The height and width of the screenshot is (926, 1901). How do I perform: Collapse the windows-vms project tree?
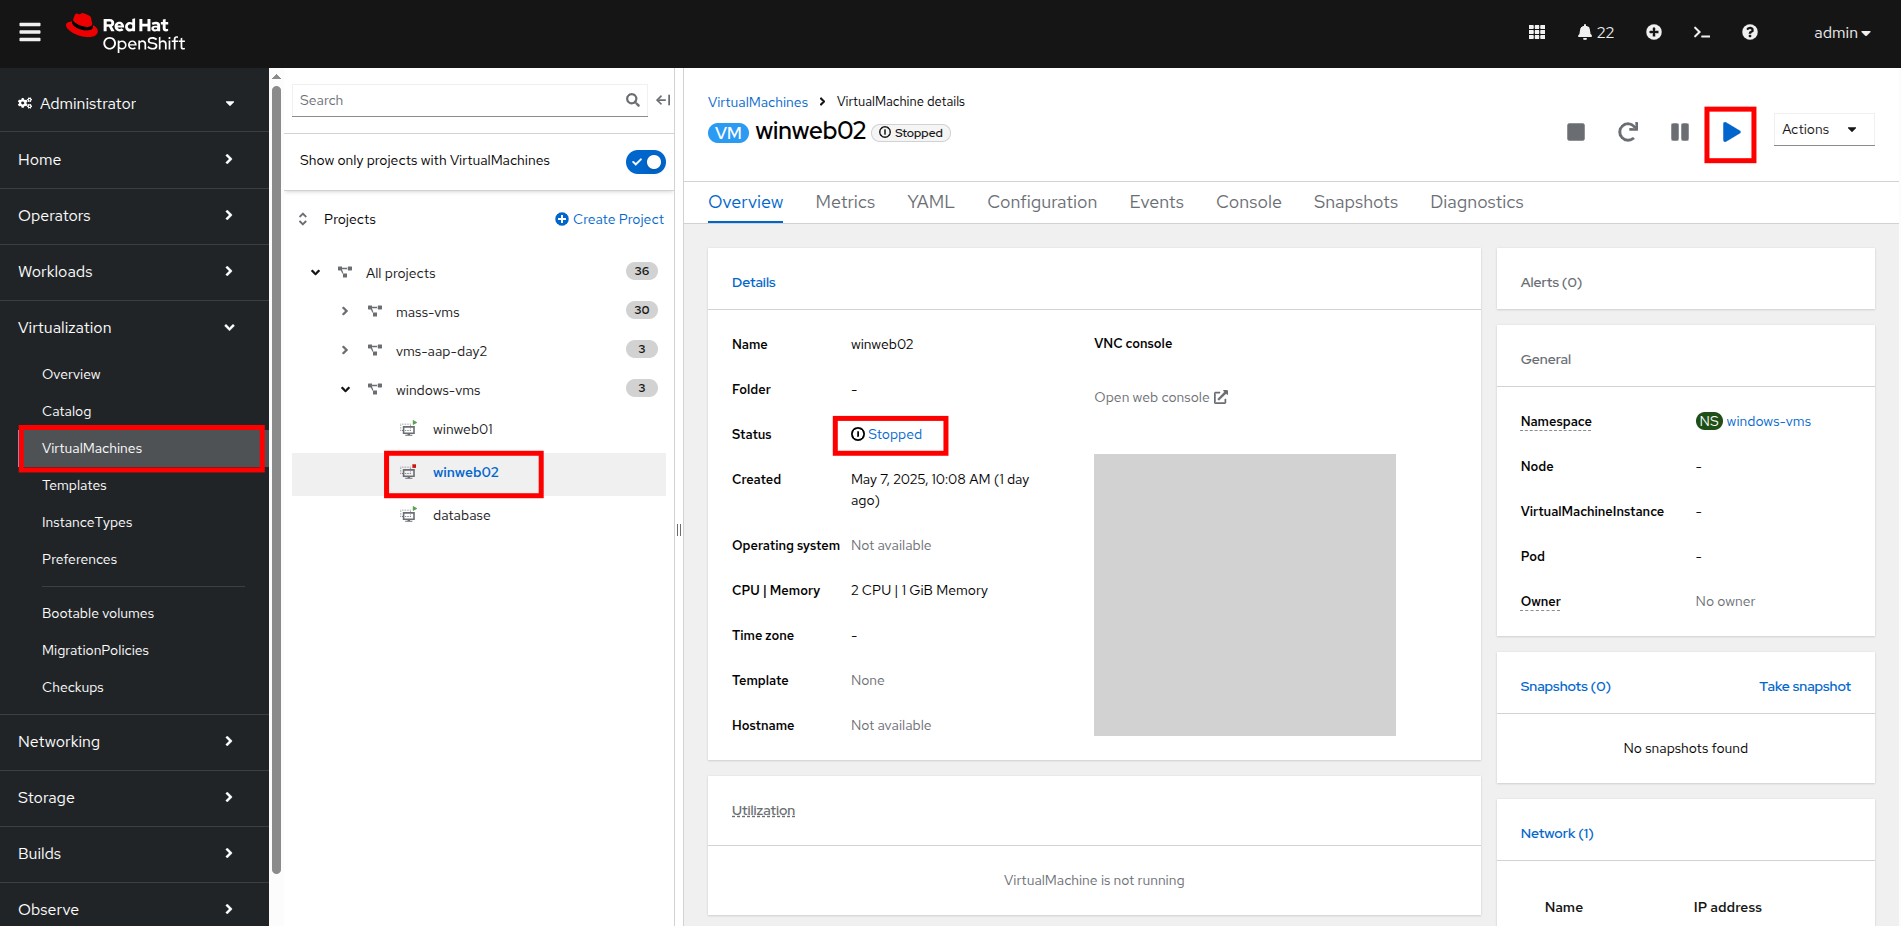point(345,390)
